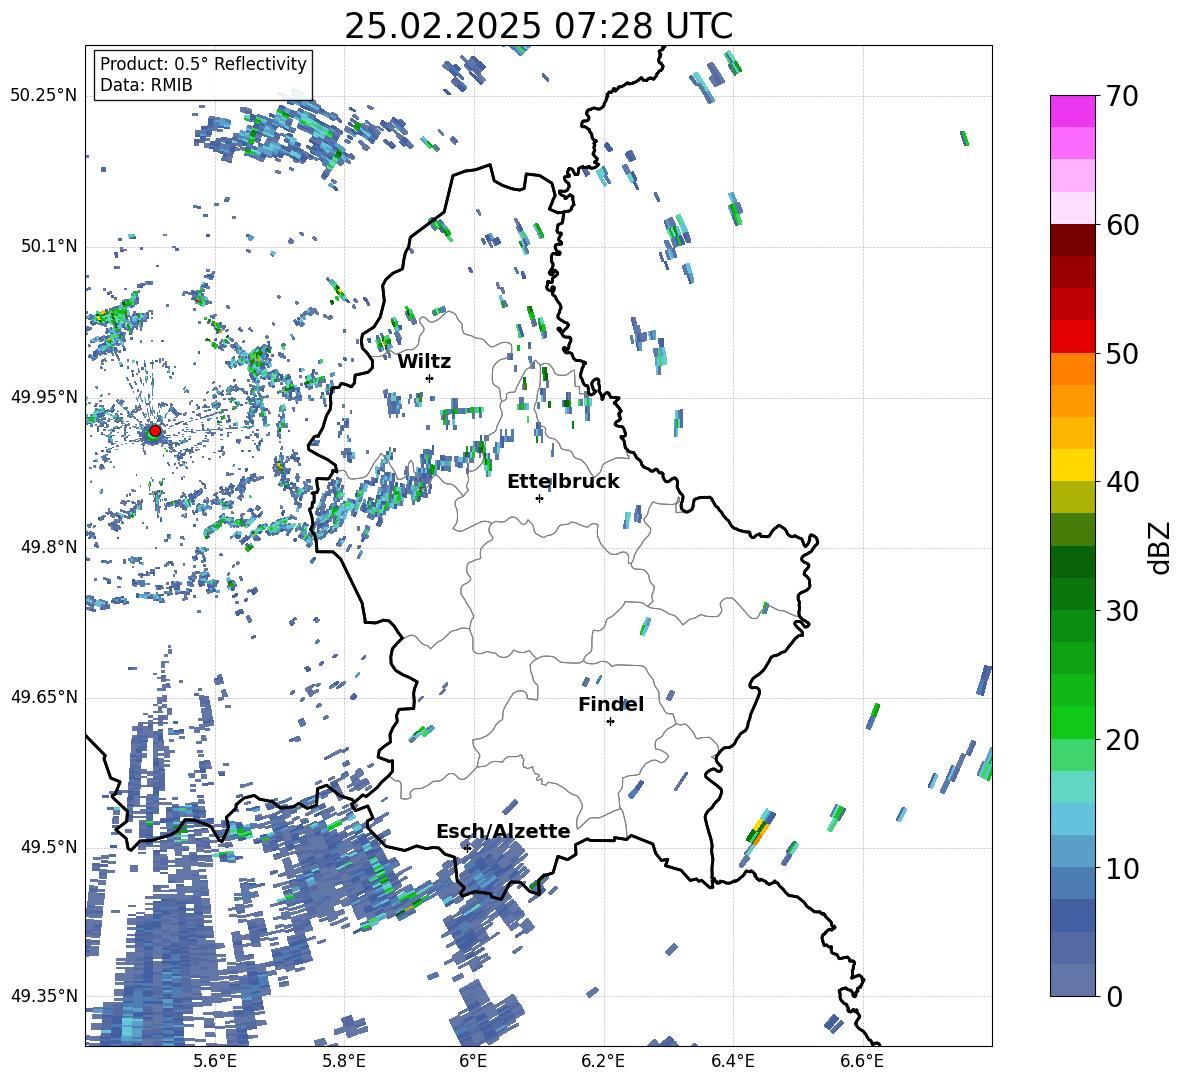This screenshot has width=1184, height=1081.
Task: Click the 0 tick on the colorbar
Action: point(1114,996)
